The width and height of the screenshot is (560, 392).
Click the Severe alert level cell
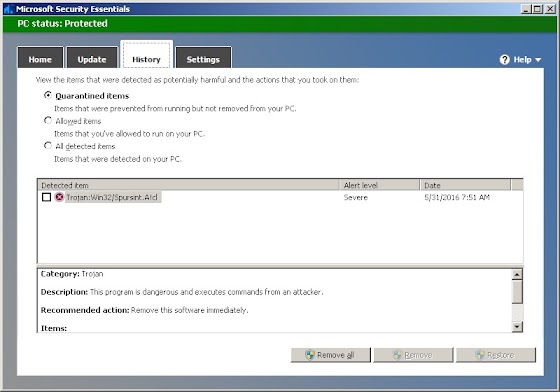pos(356,197)
